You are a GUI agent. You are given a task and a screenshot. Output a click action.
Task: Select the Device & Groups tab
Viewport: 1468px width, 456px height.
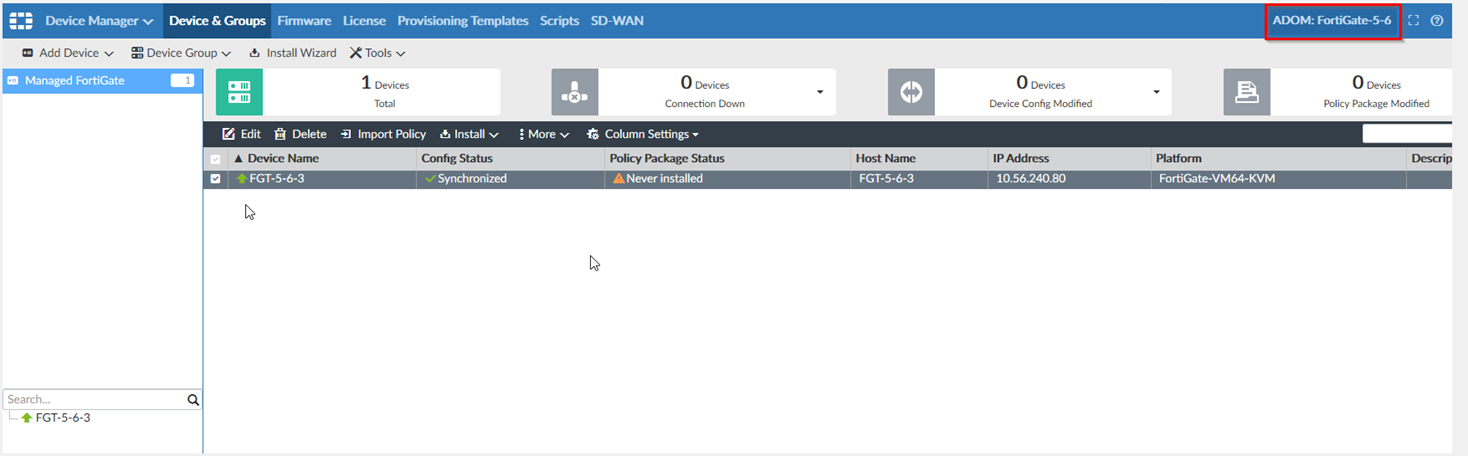click(x=217, y=20)
